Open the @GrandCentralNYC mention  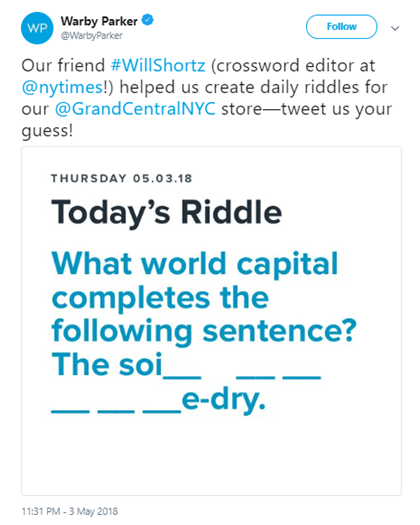(135, 109)
